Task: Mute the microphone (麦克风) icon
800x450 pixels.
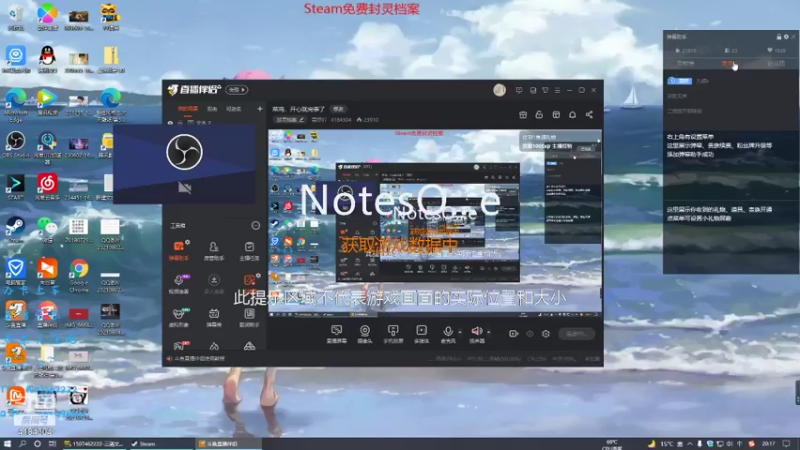Action: [x=448, y=331]
